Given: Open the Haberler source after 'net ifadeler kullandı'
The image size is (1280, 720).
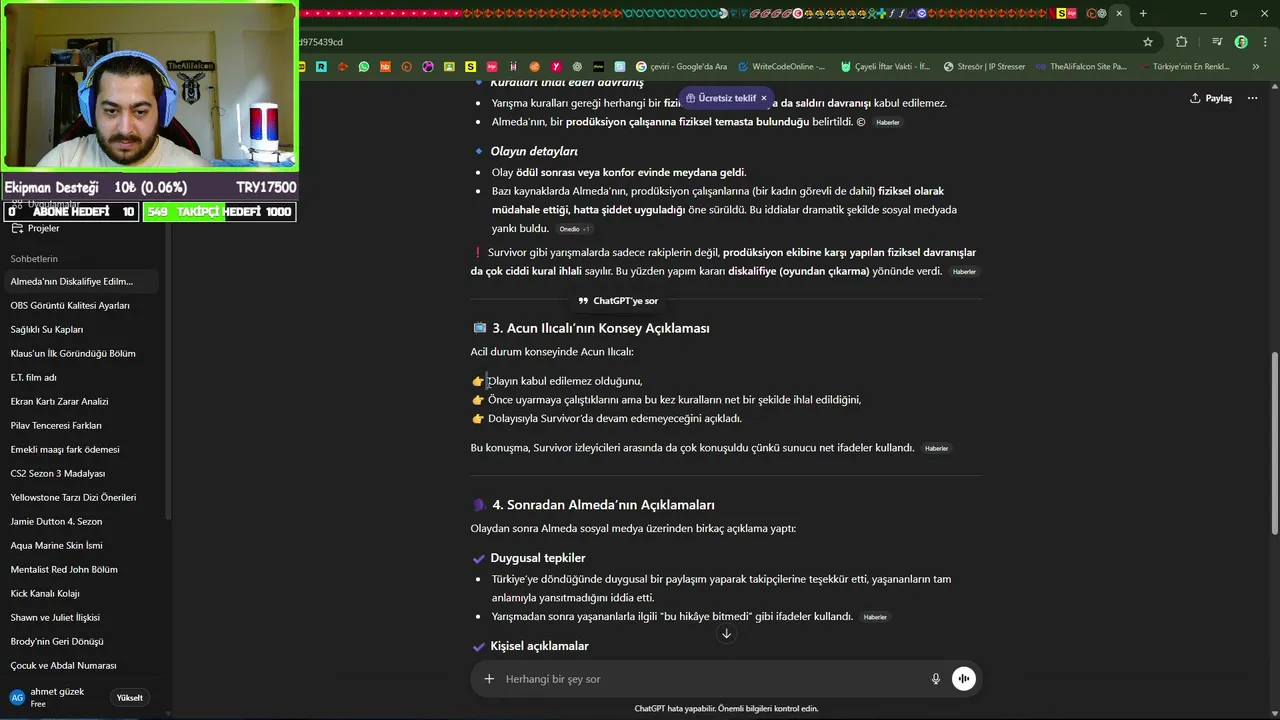Looking at the screenshot, I should 937,448.
